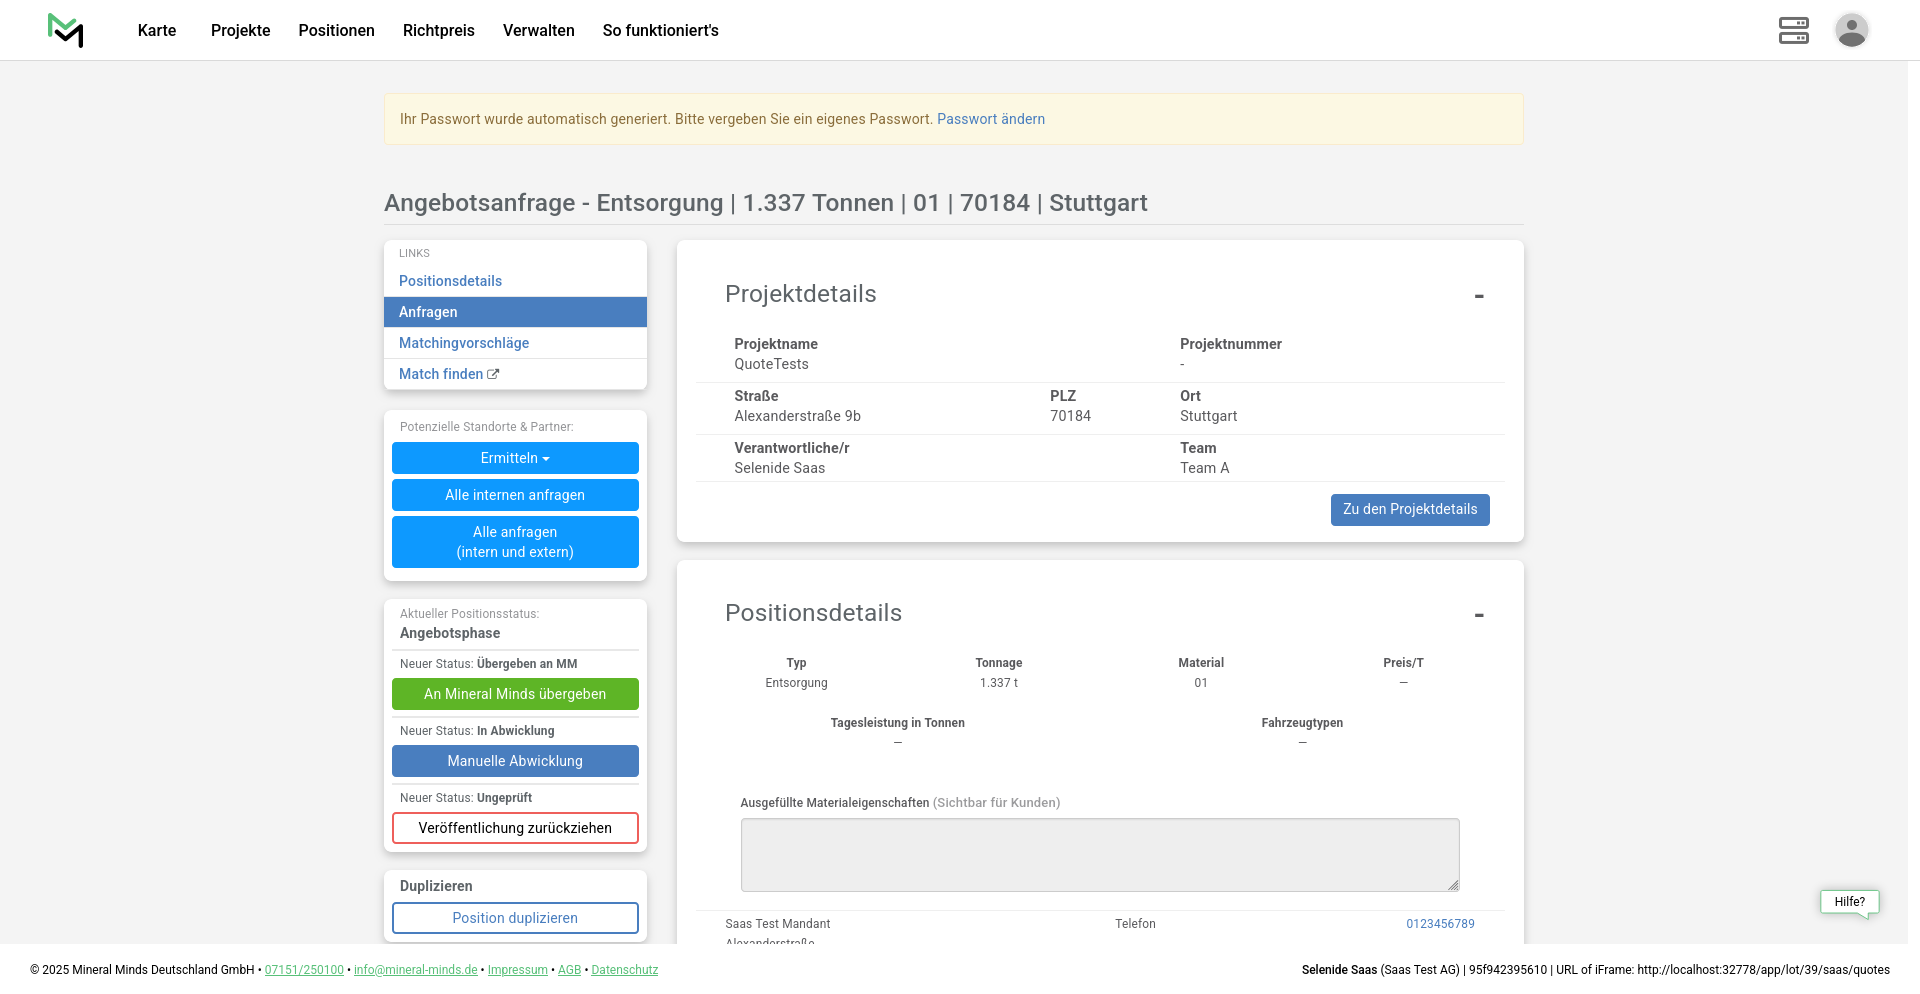
Task: Select Positionsdetails in the links sidebar
Action: (x=450, y=281)
